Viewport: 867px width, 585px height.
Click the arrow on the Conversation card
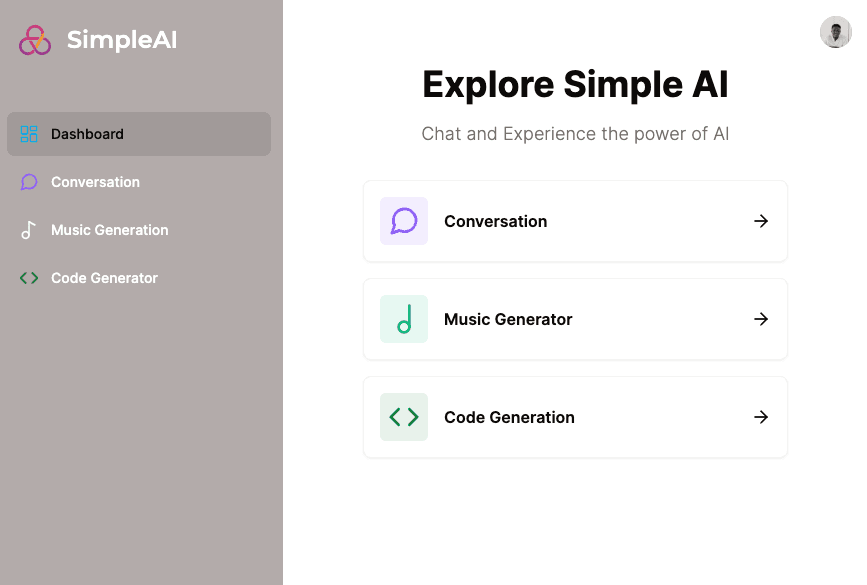(761, 221)
